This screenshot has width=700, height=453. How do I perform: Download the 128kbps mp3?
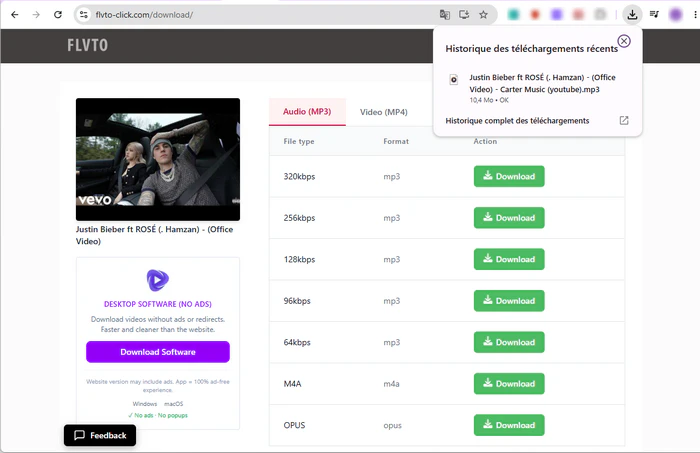tap(509, 259)
